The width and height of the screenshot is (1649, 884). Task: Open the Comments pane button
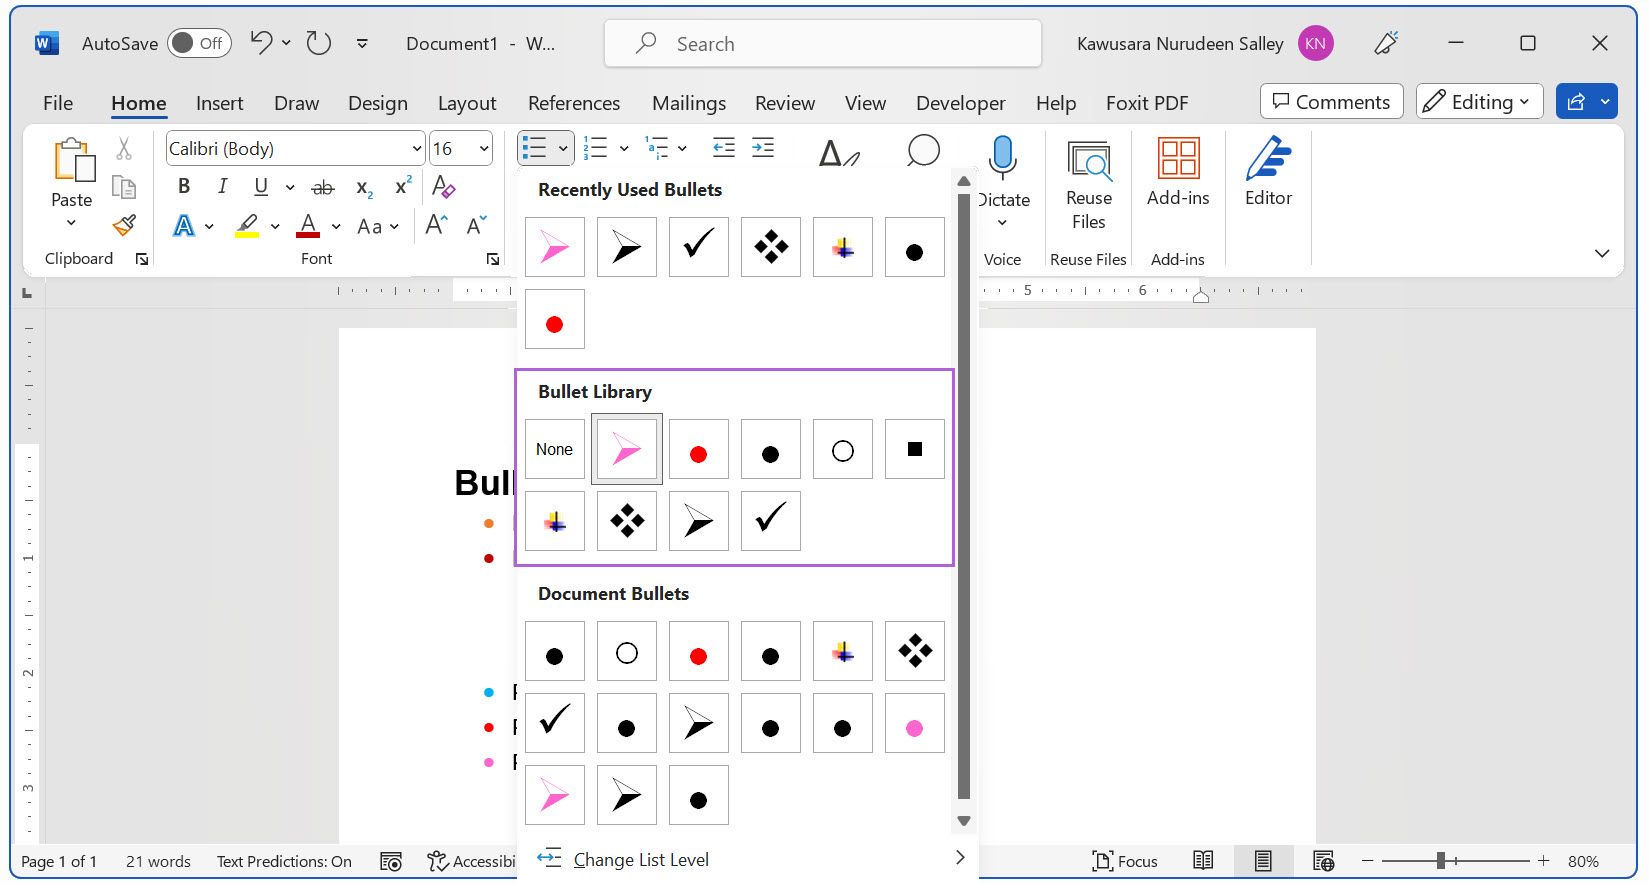tap(1331, 102)
